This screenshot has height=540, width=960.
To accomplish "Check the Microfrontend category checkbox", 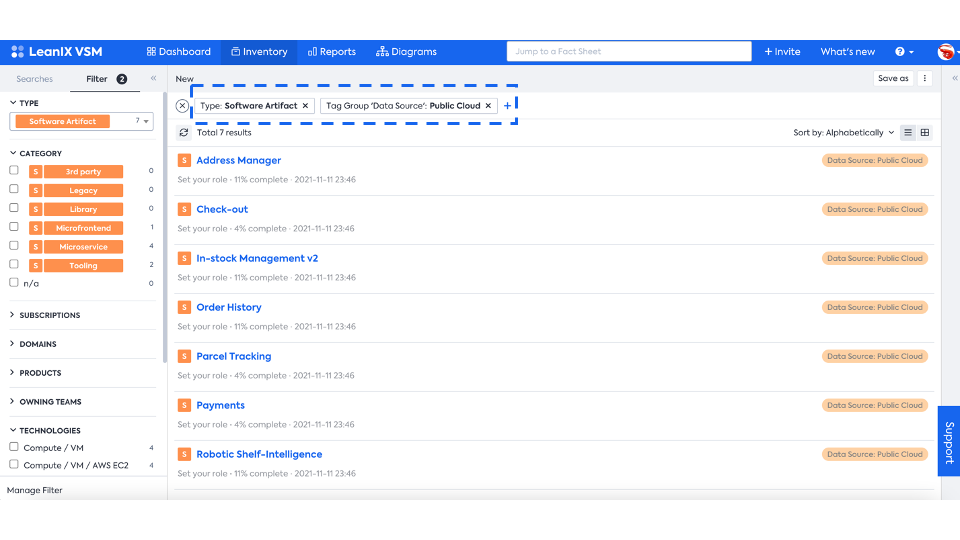I will (14, 227).
